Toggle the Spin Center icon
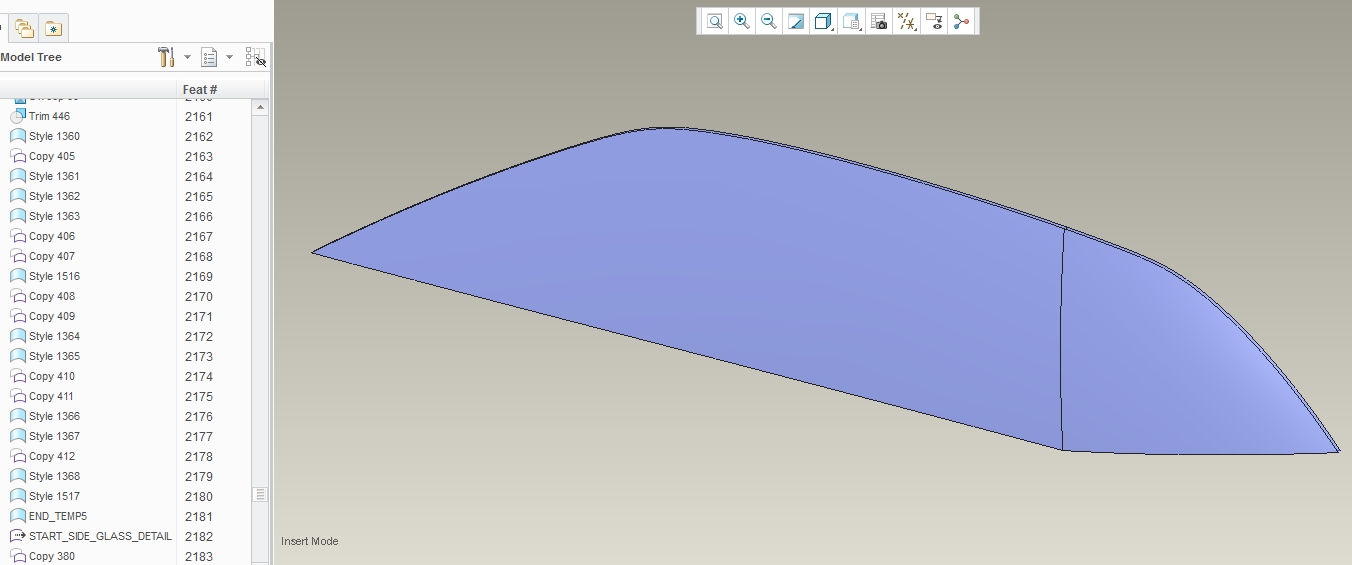 pyautogui.click(x=961, y=21)
